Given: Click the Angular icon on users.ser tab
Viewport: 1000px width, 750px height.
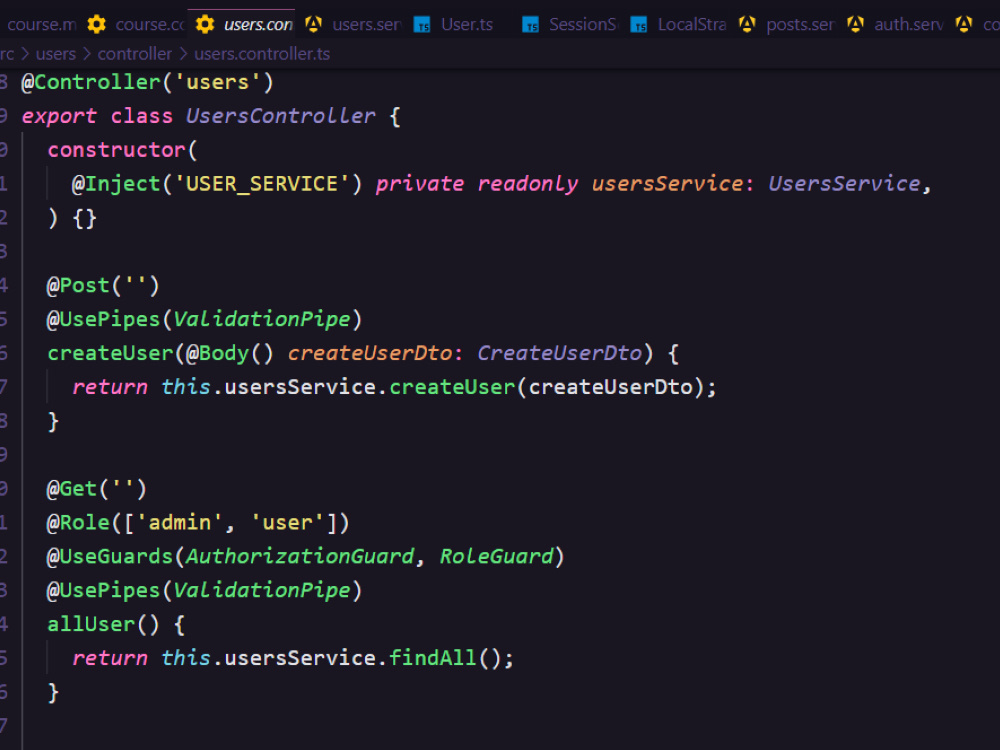Looking at the screenshot, I should click(313, 25).
